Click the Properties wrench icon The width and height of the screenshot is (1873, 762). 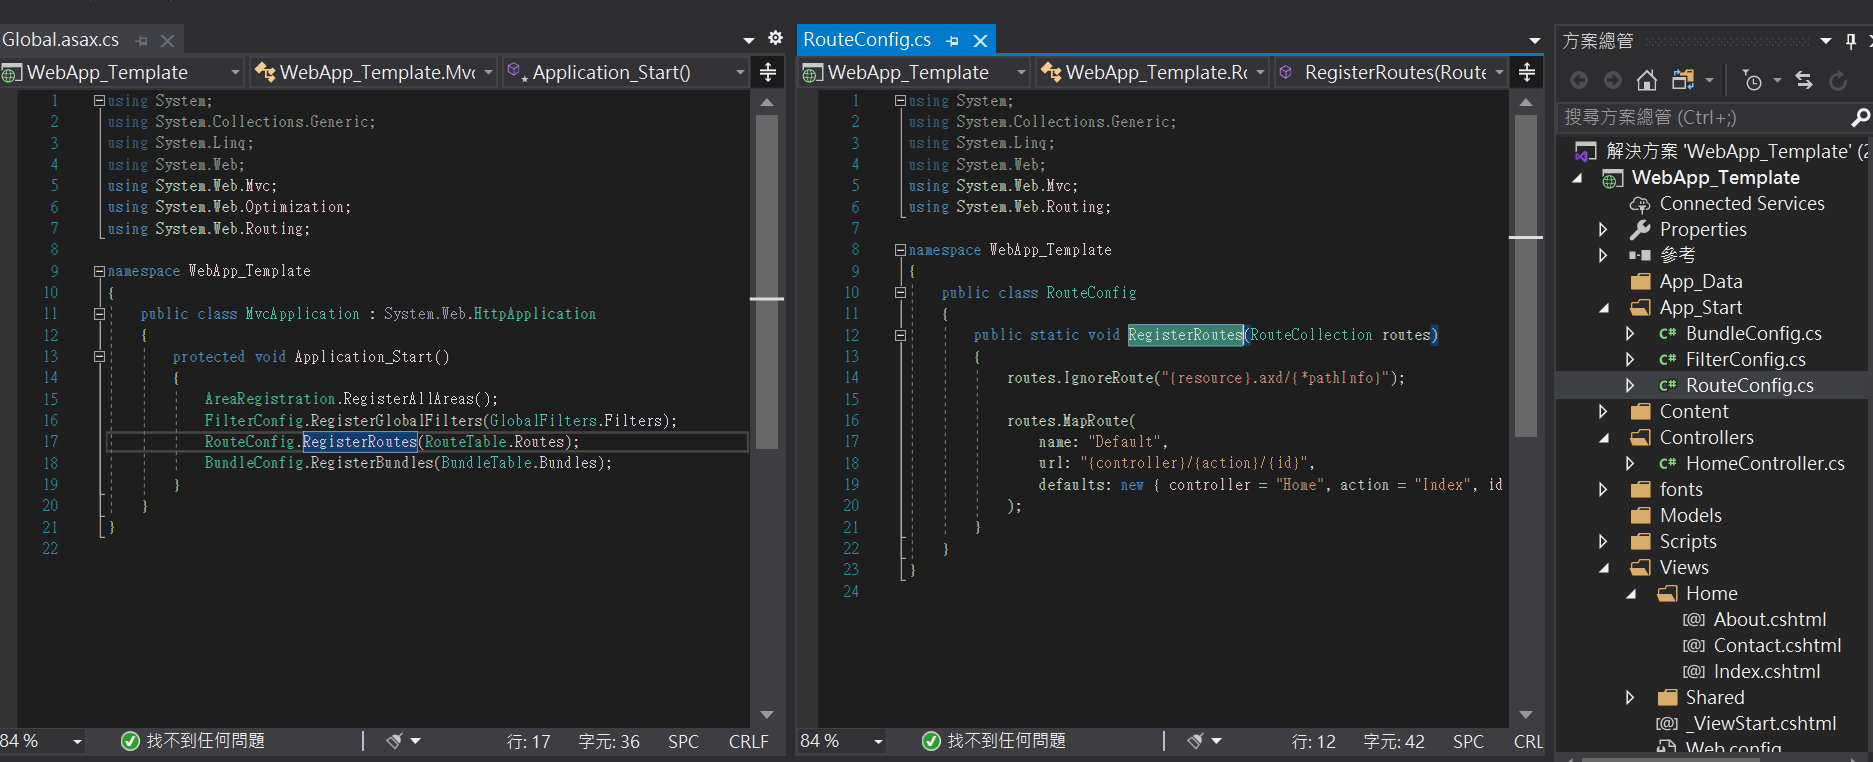[x=1640, y=230]
